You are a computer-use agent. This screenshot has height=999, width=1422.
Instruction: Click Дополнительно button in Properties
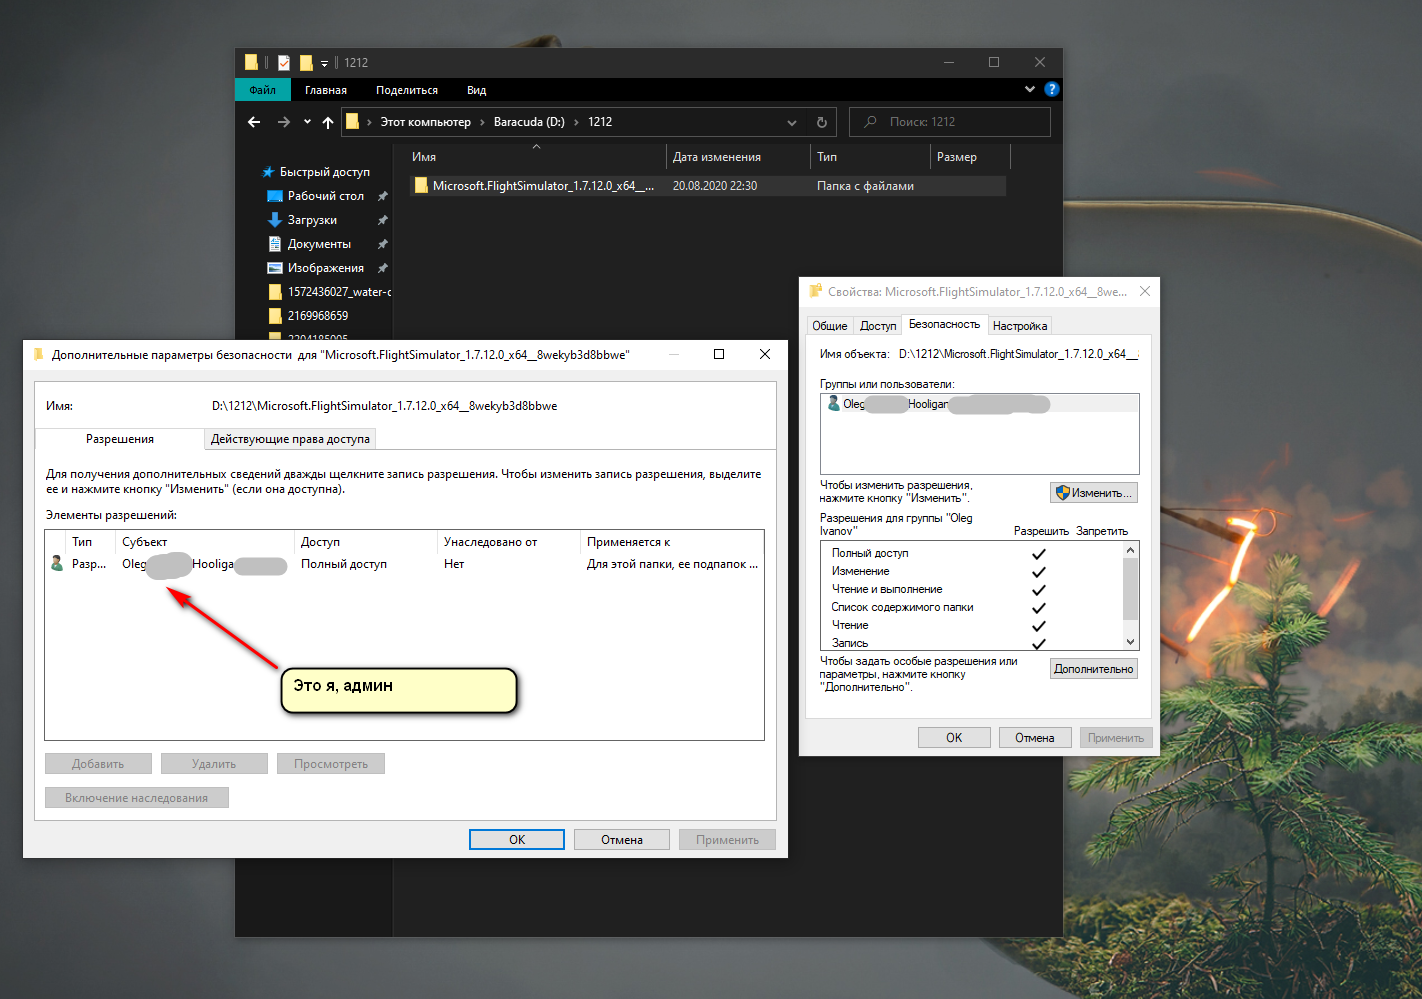1094,669
